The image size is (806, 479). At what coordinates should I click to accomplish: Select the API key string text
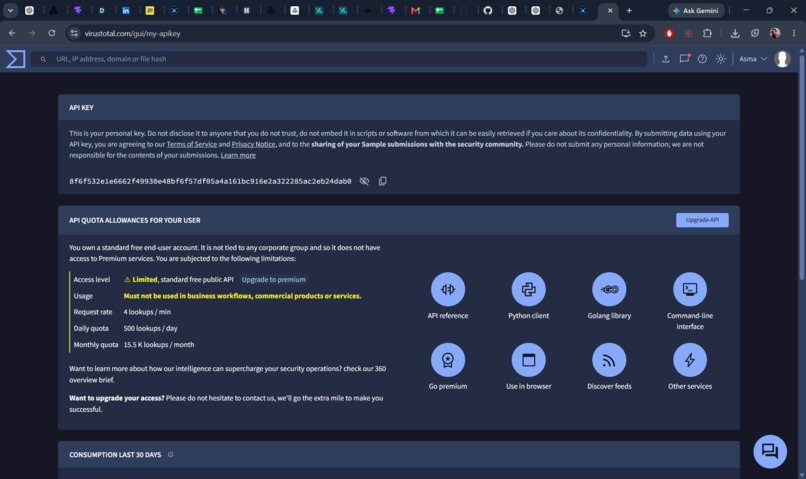pyautogui.click(x=210, y=181)
